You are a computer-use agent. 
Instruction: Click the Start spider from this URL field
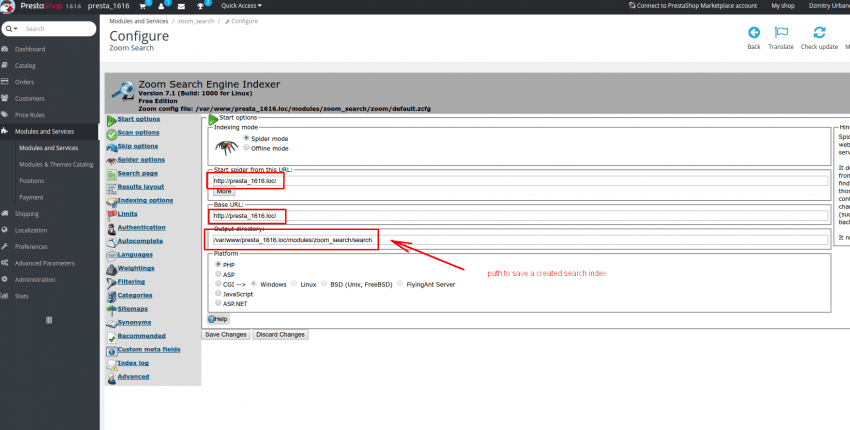(x=519, y=181)
